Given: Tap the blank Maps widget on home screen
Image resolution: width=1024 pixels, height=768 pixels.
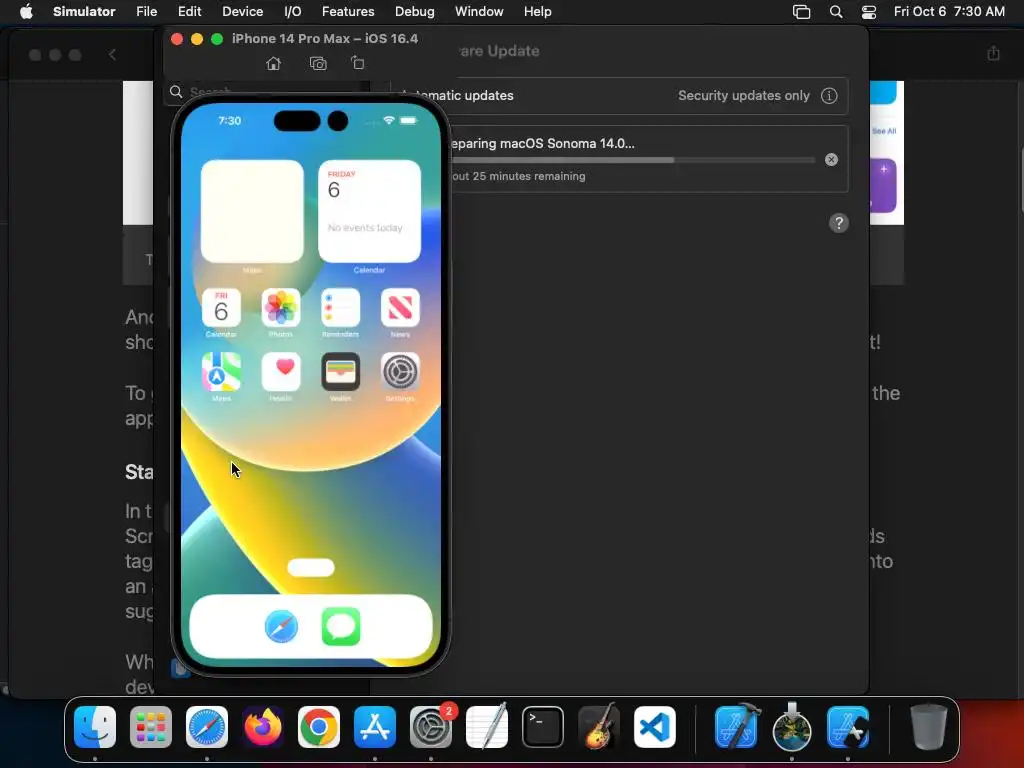Looking at the screenshot, I should (252, 212).
